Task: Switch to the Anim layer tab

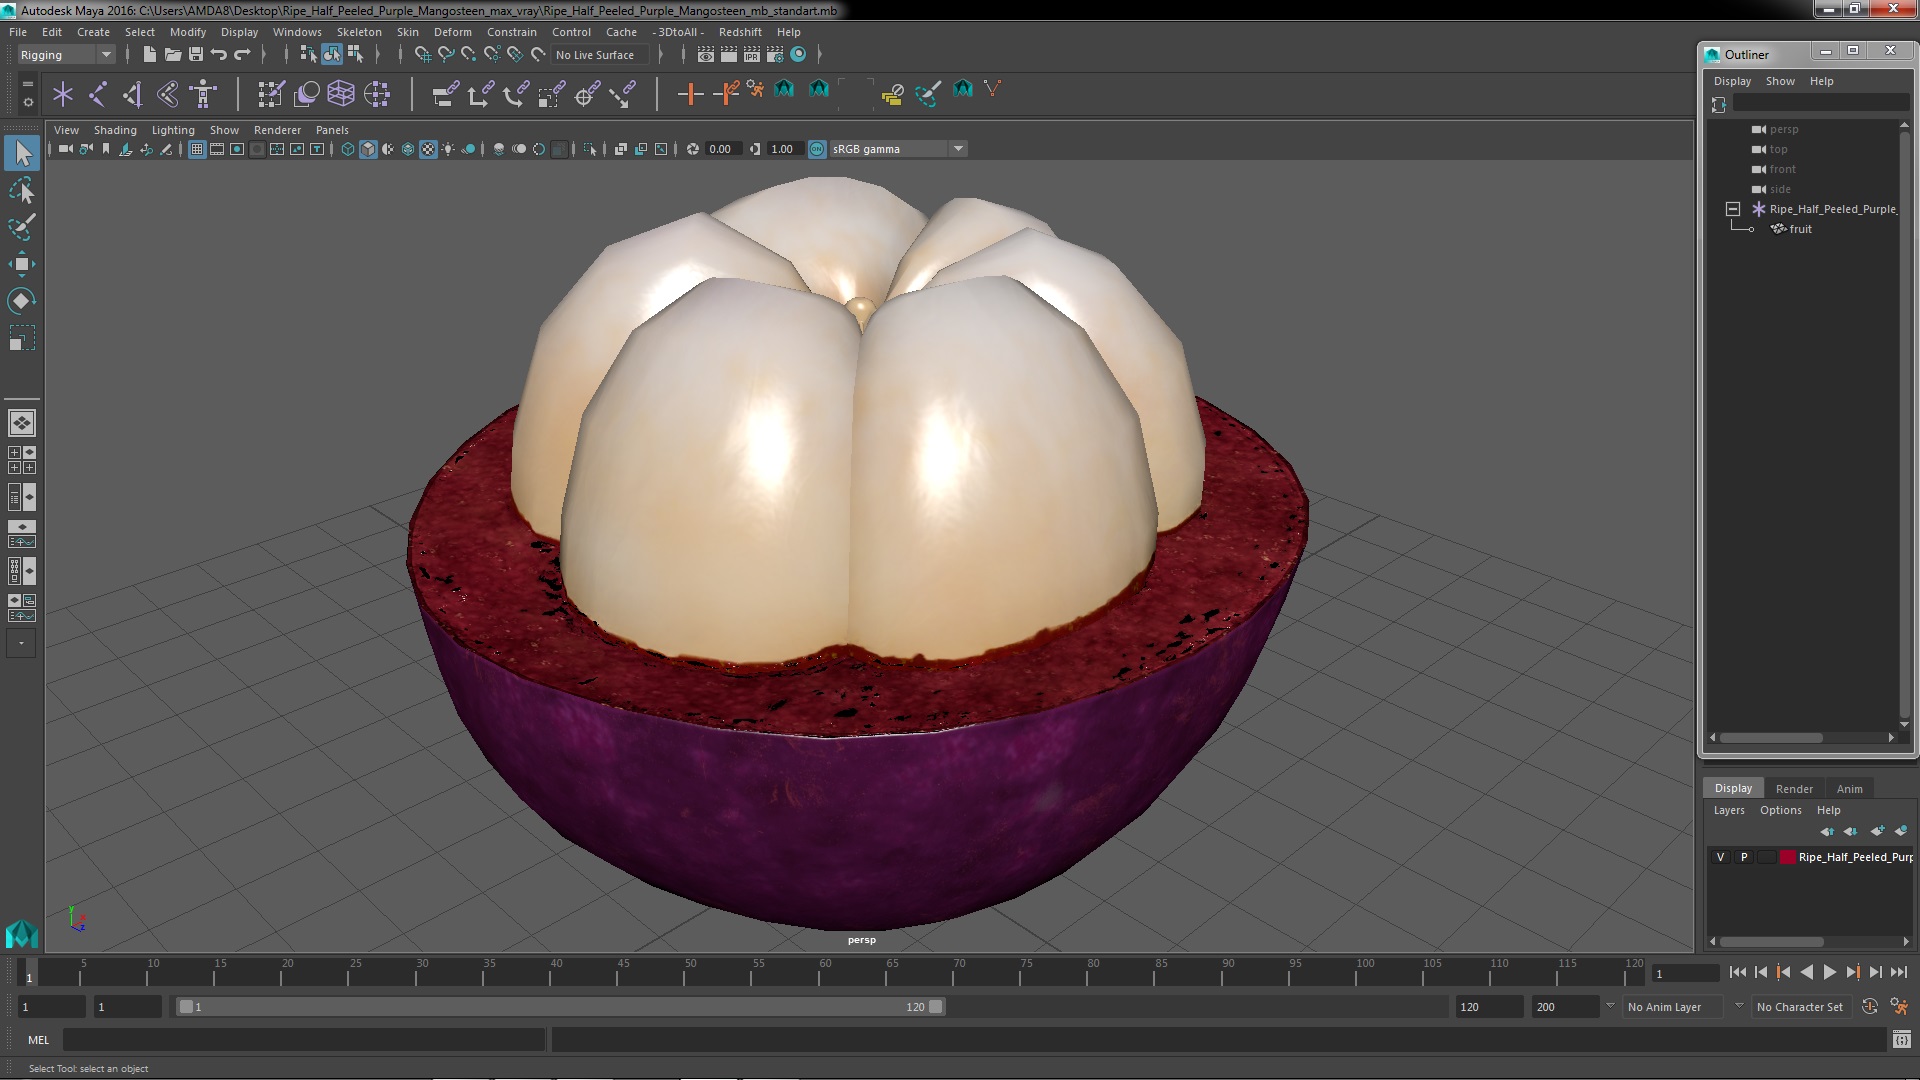Action: pyautogui.click(x=1849, y=789)
